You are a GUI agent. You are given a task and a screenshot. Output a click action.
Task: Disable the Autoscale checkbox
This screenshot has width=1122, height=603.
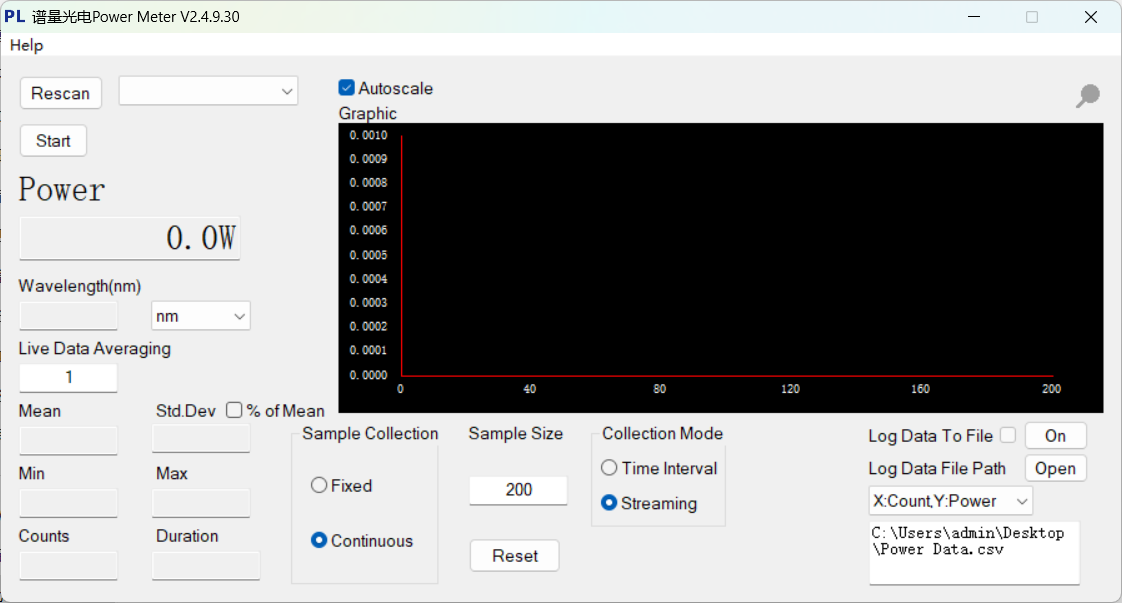click(347, 88)
